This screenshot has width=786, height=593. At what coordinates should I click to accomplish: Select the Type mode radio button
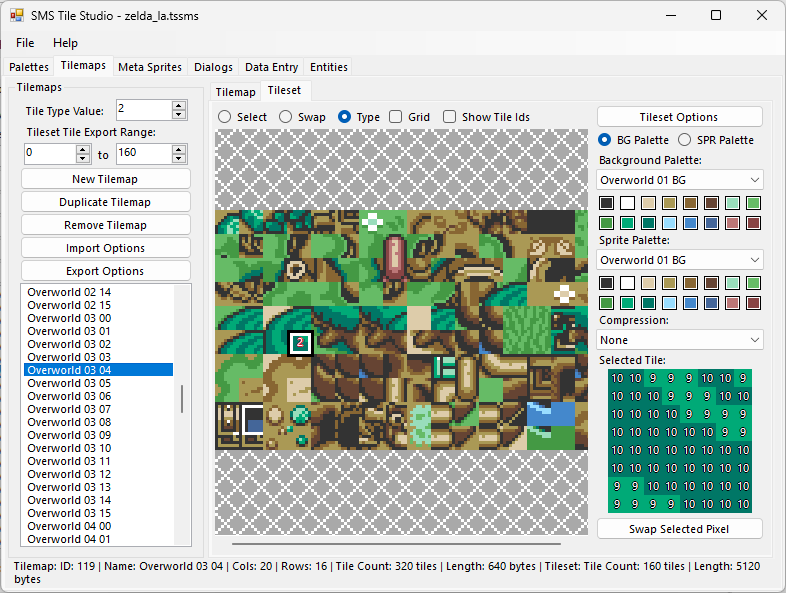pyautogui.click(x=359, y=117)
